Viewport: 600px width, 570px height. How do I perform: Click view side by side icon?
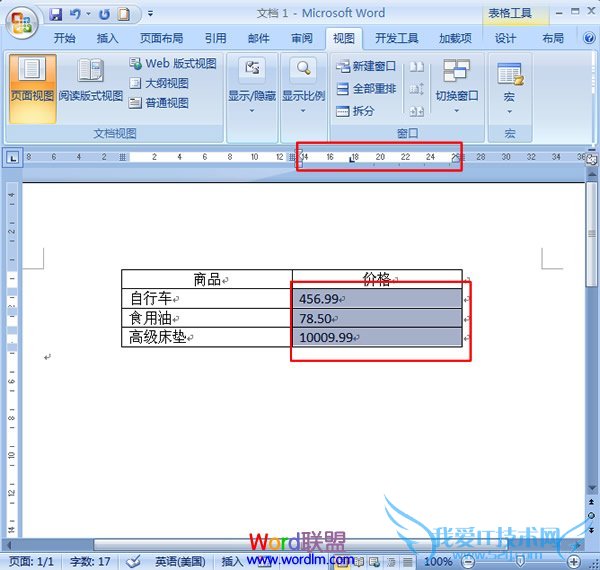pyautogui.click(x=416, y=67)
